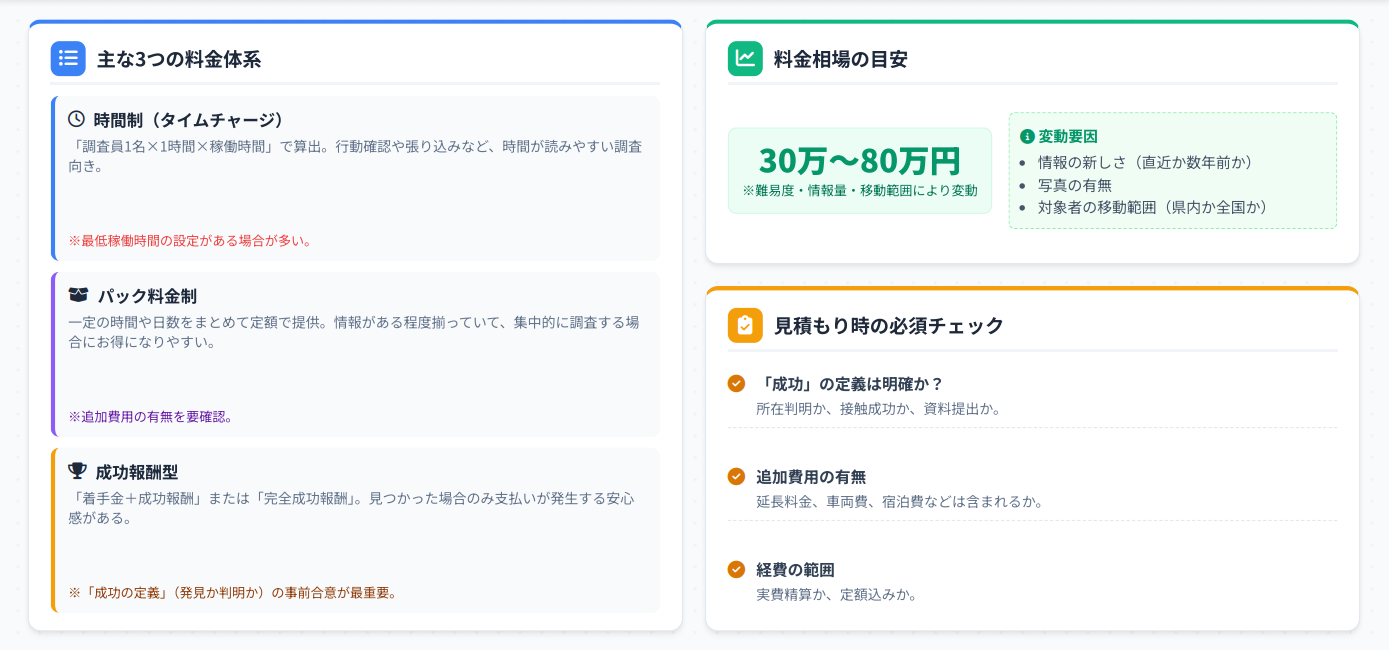1389x650 pixels.
Task: Click the green chart icon beside 料金相場の目安
Action: (x=745, y=59)
